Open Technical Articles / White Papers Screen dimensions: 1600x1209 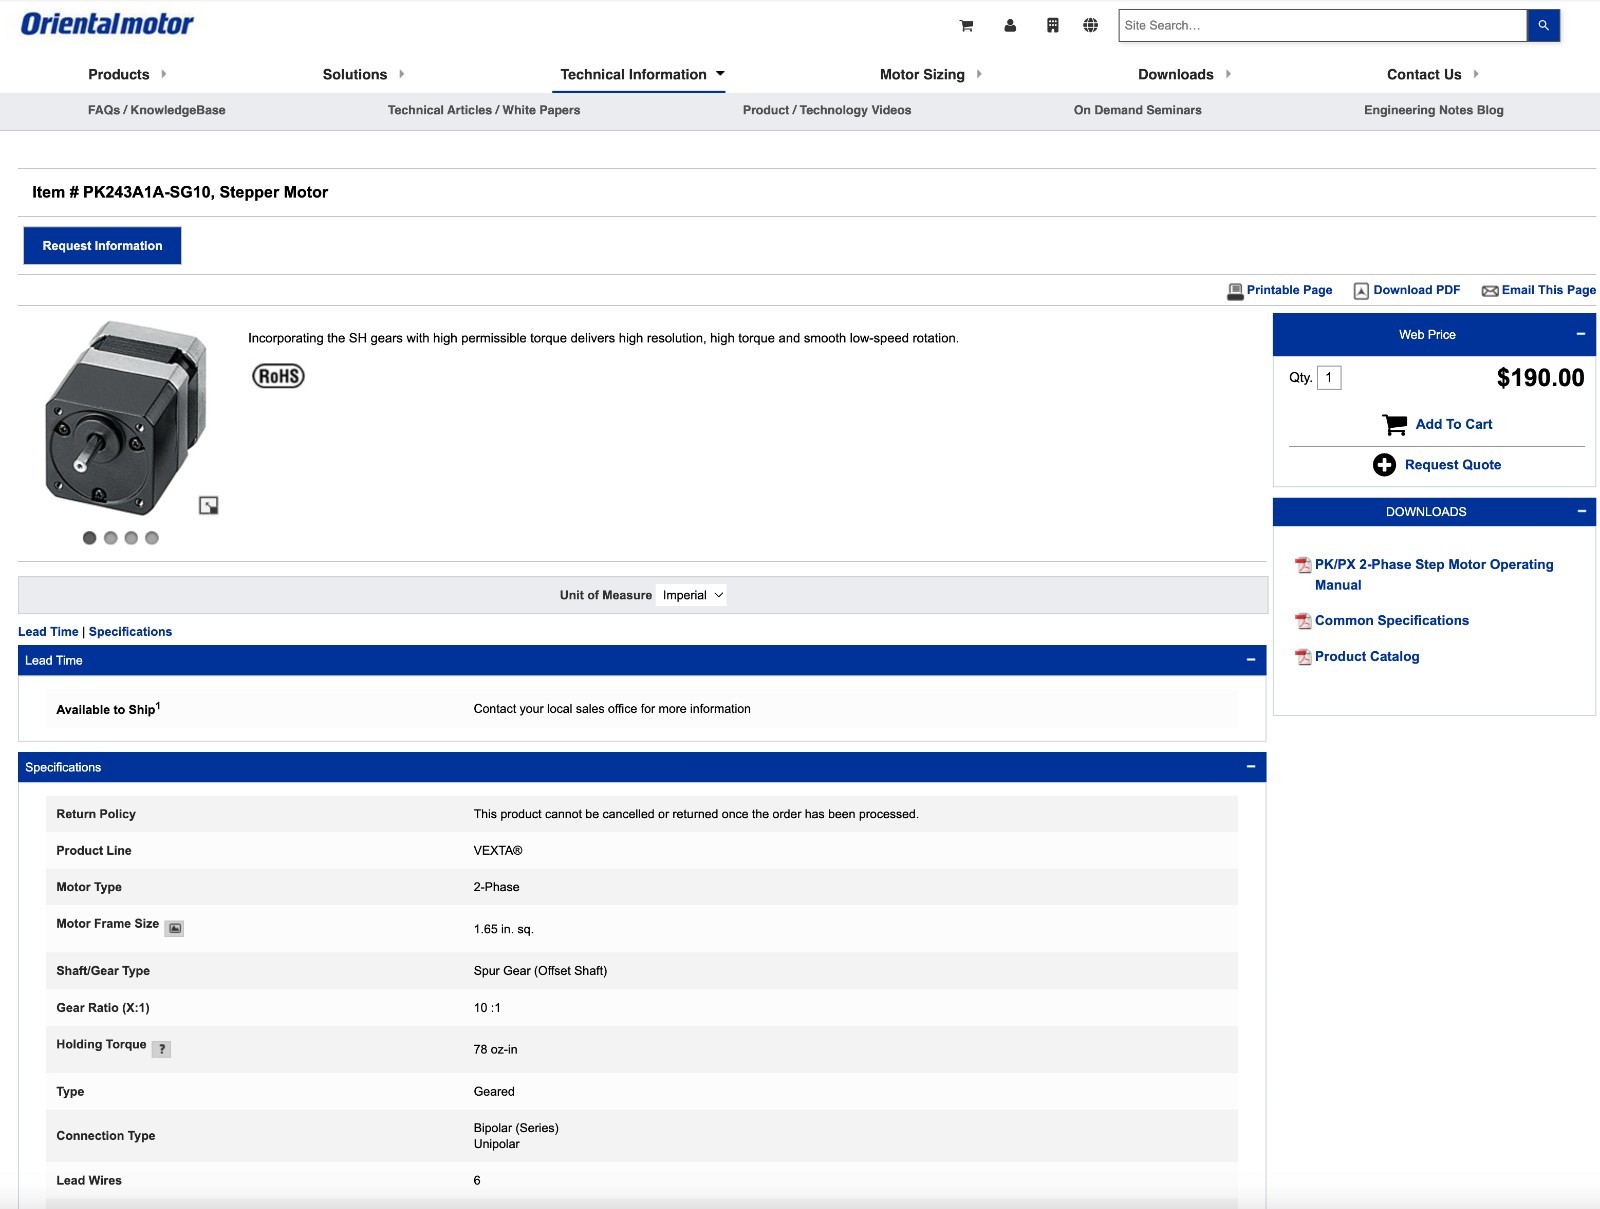[484, 110]
